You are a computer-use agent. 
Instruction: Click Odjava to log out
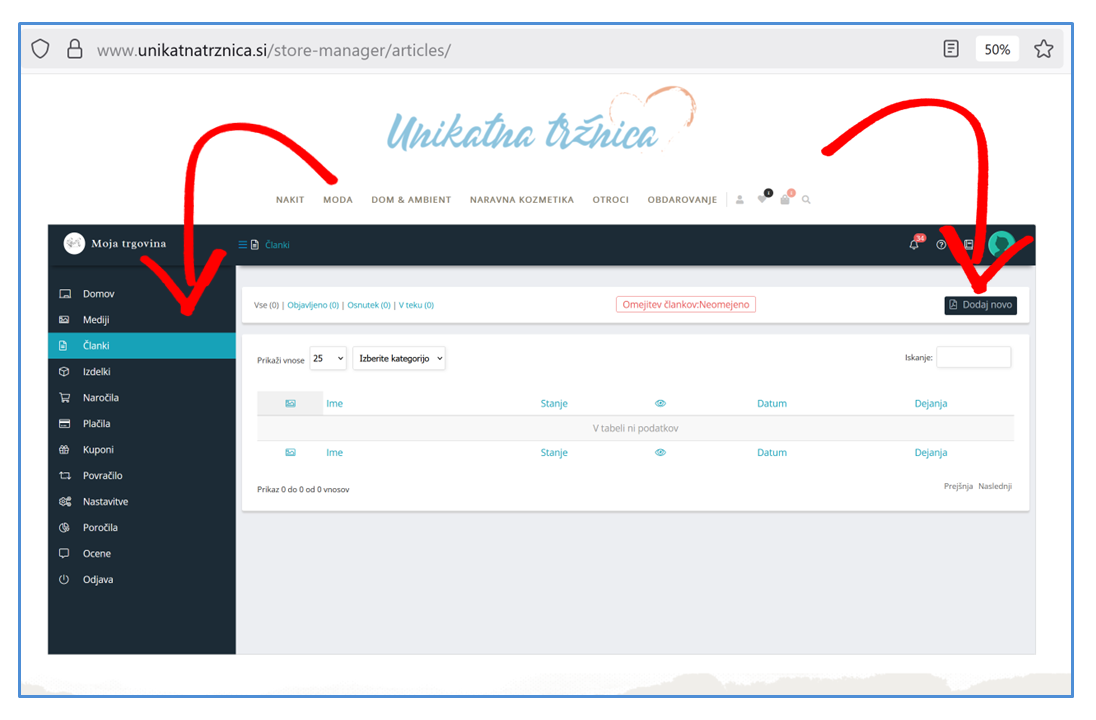tap(97, 580)
